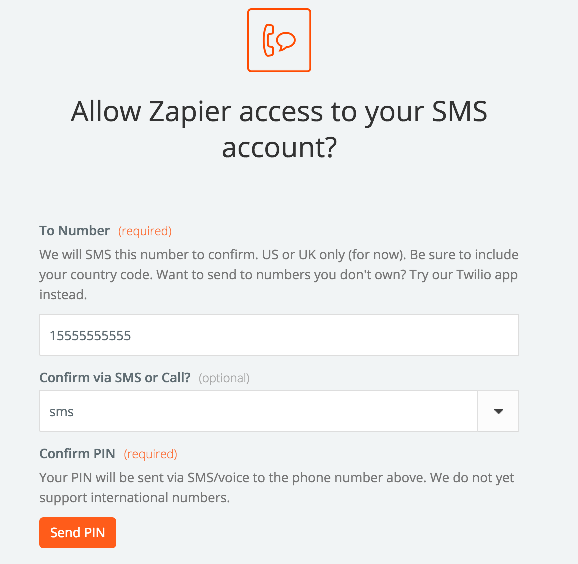Click the SMS app logo icon

279,40
